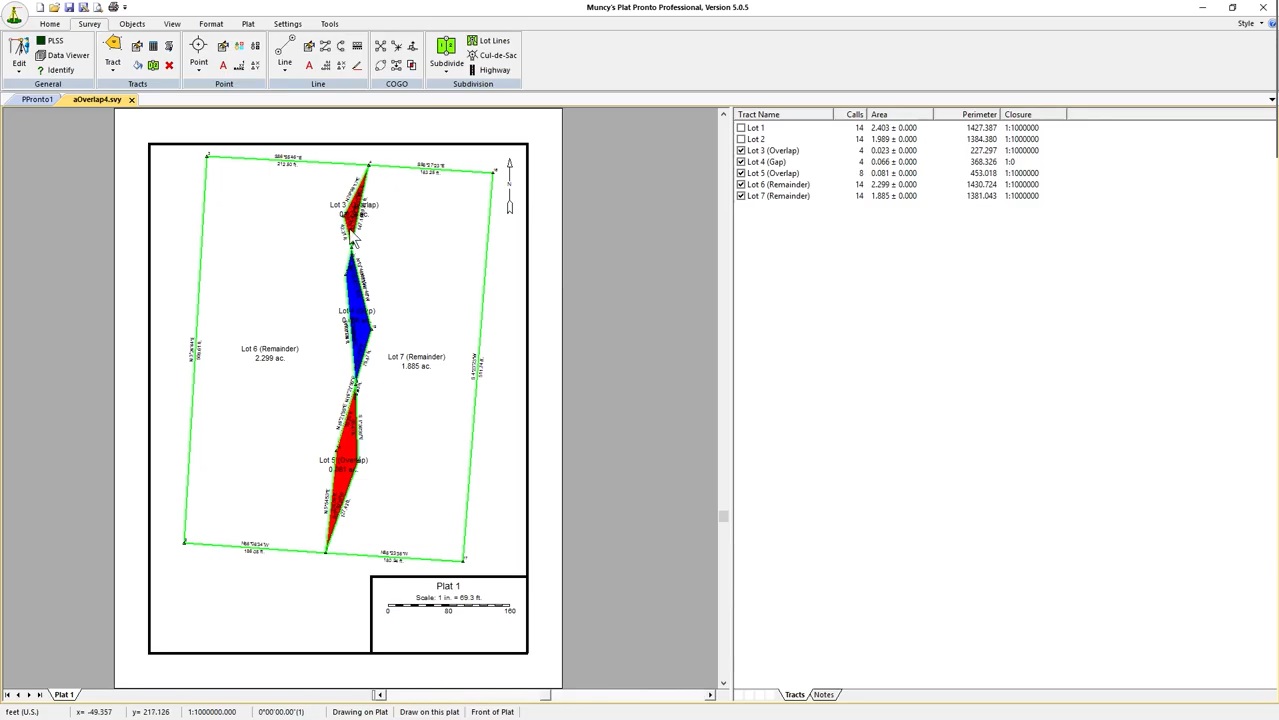Uncheck the Lot 4 (Gap) checkbox
This screenshot has height=720, width=1279.
pyautogui.click(x=741, y=162)
